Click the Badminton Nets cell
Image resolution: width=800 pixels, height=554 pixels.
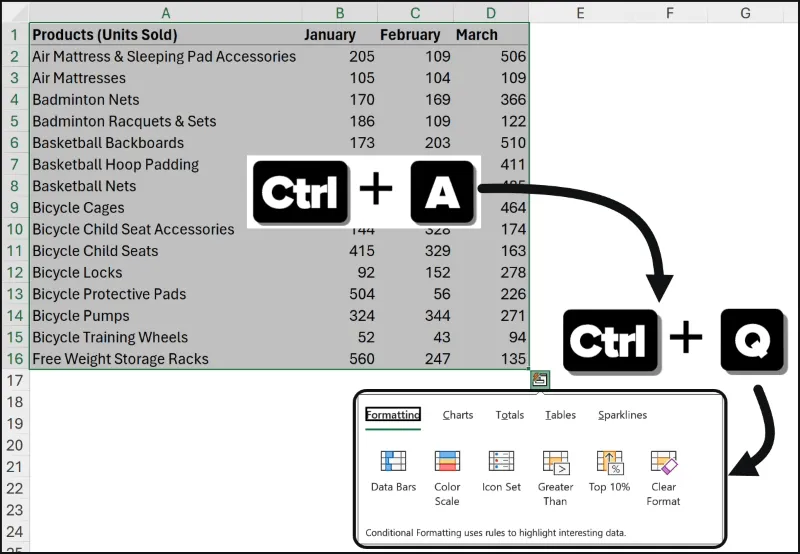(x=86, y=100)
